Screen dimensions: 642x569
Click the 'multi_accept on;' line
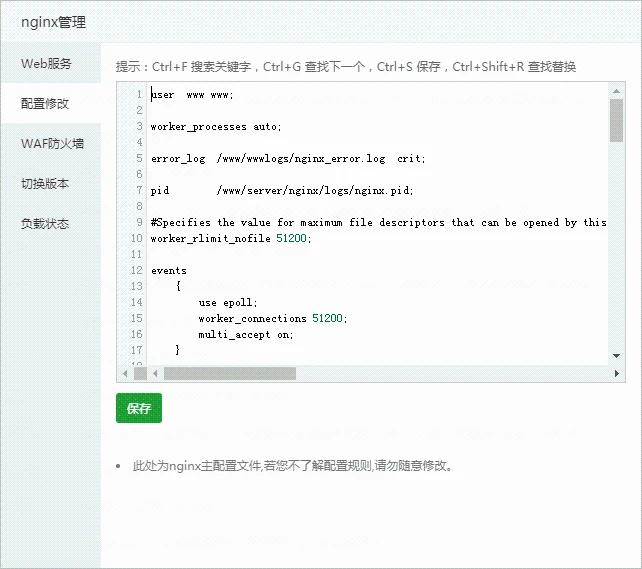click(x=246, y=334)
